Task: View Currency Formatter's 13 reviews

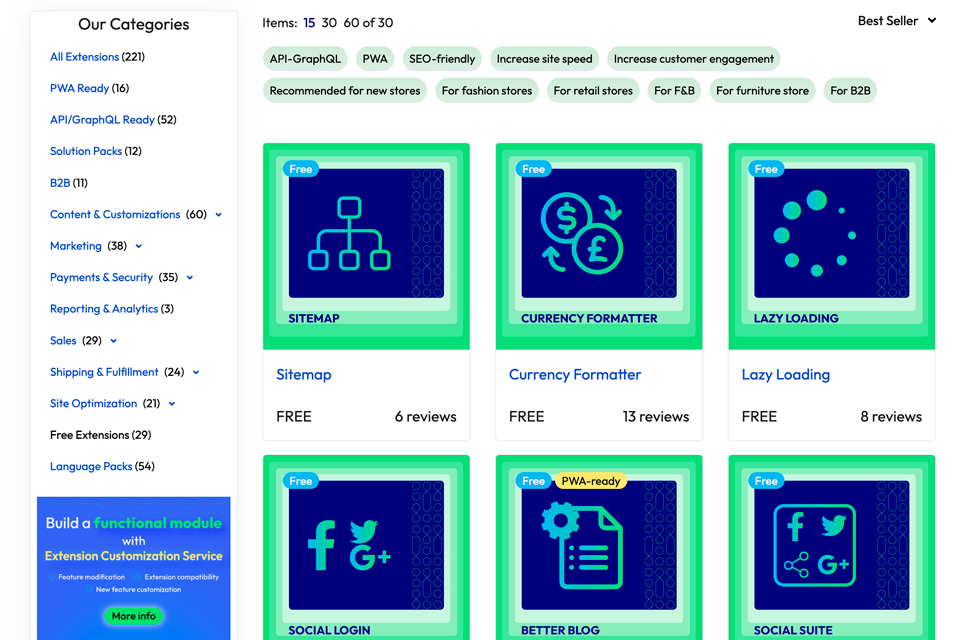Action: (x=656, y=417)
